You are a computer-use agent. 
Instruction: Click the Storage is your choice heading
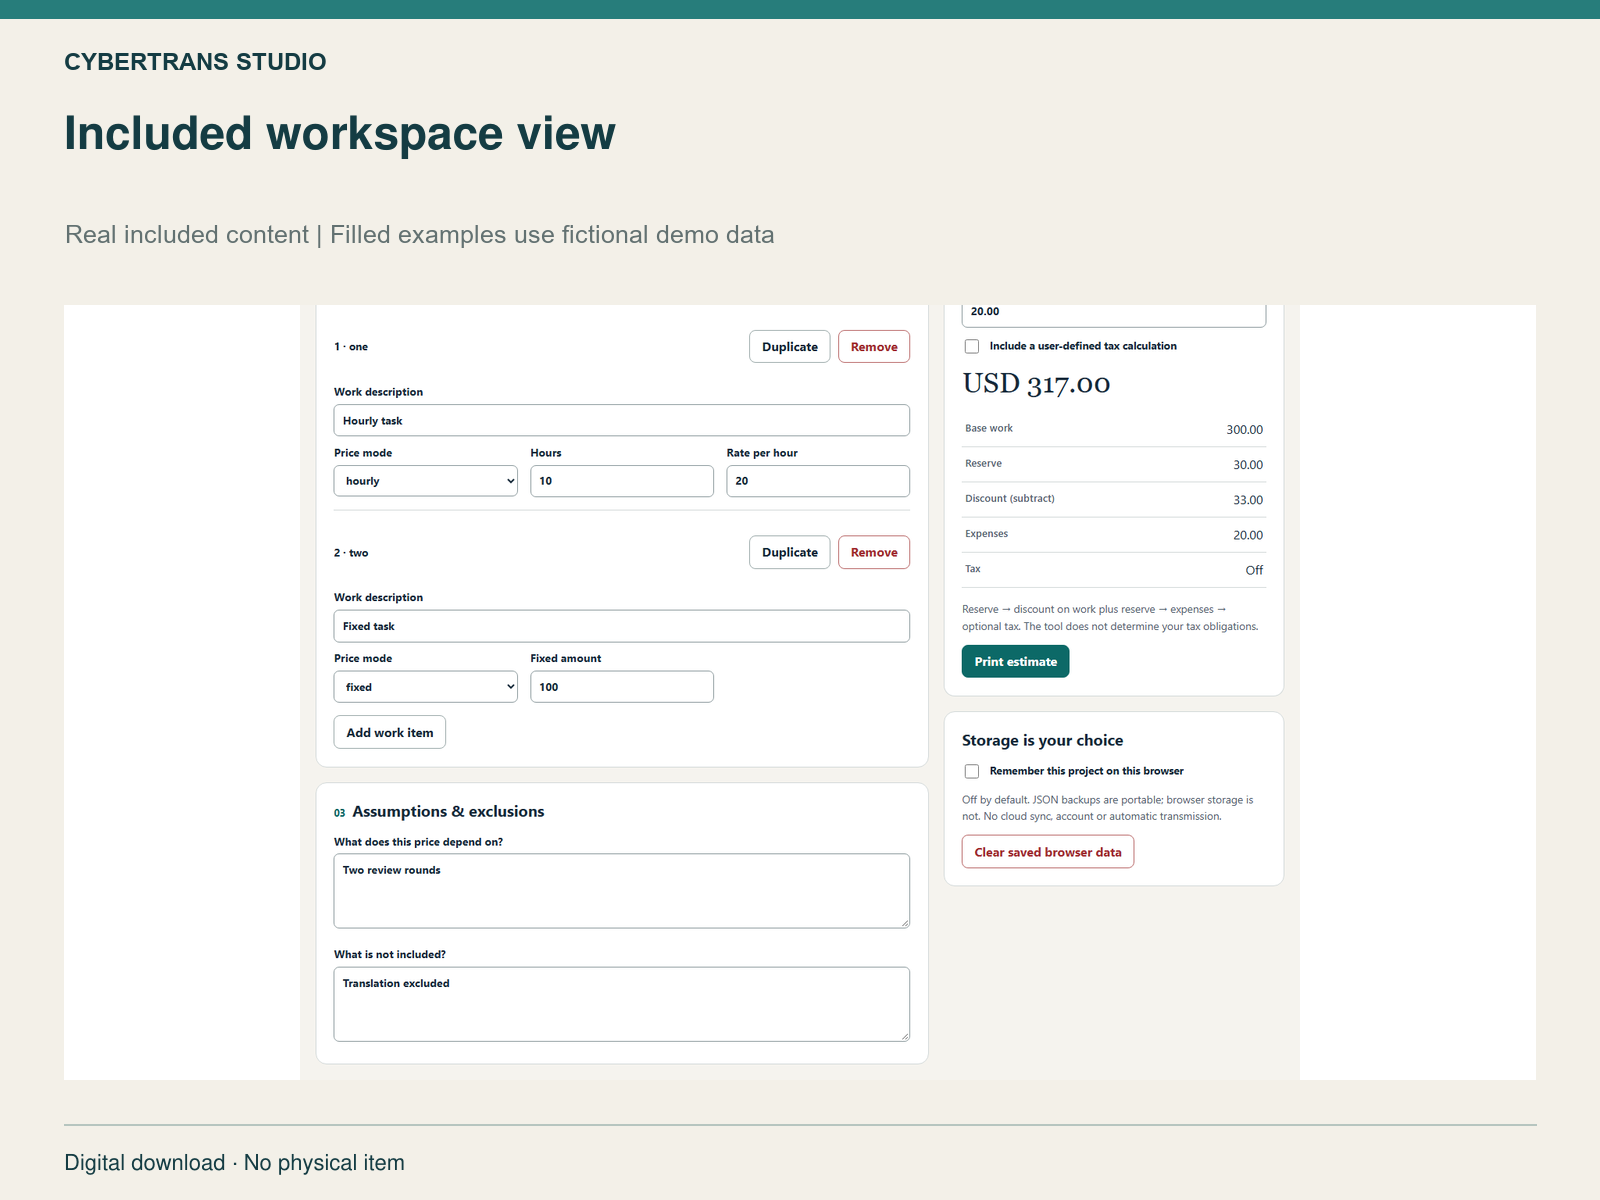[x=1042, y=740]
